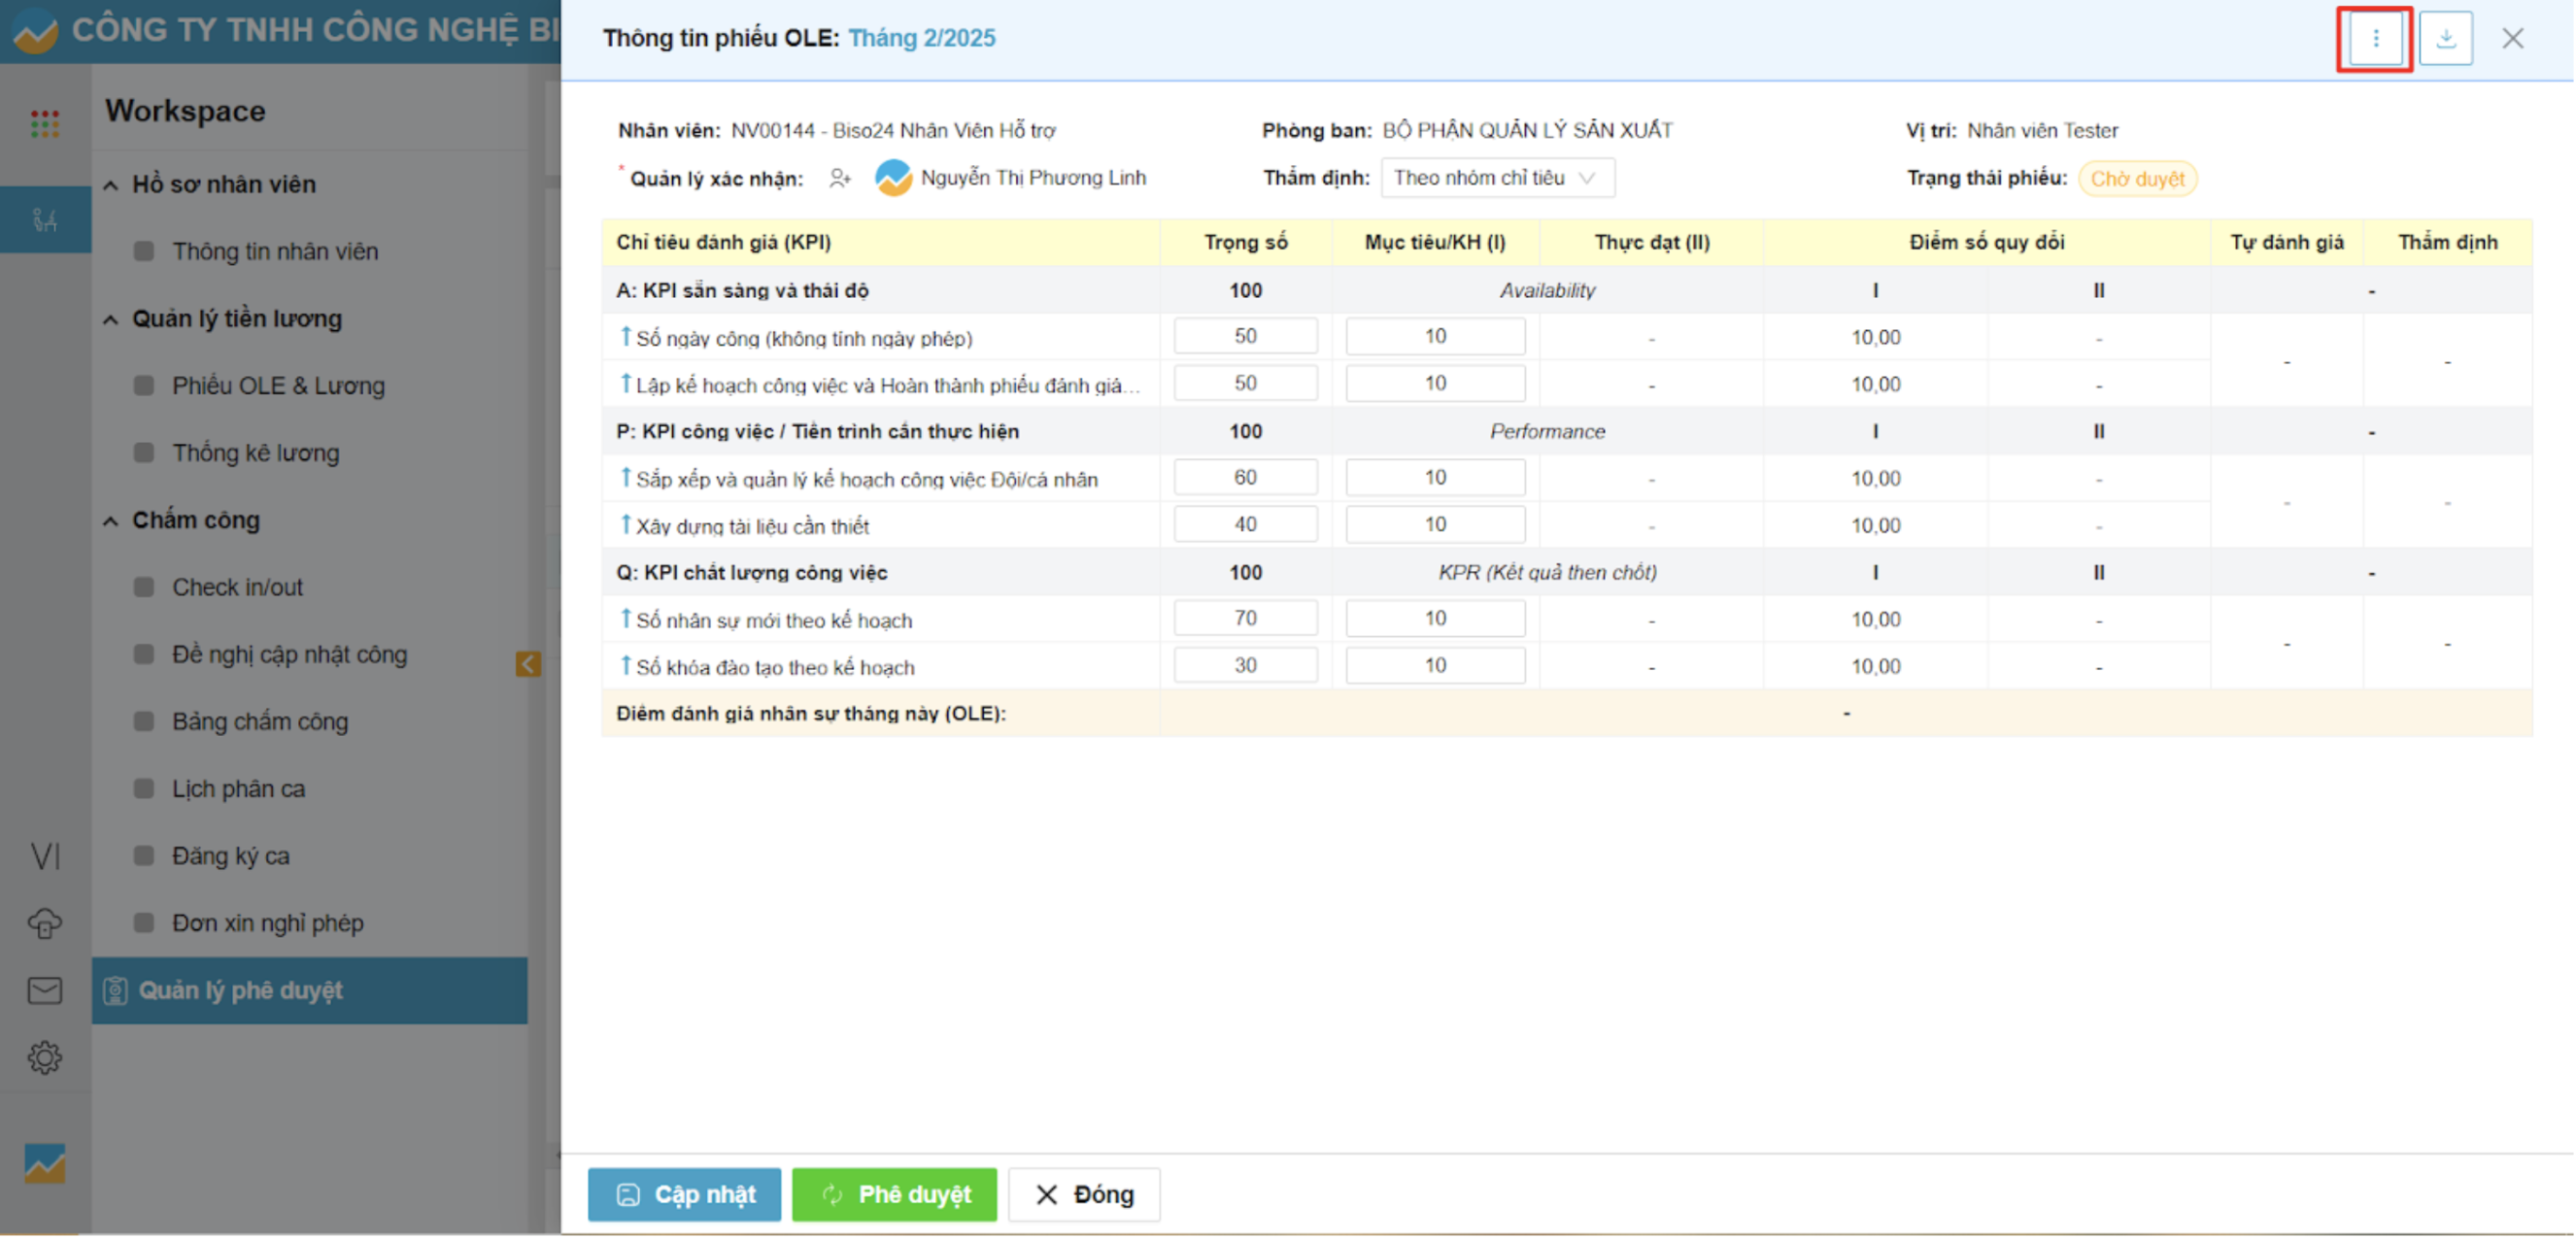Open the Thẩm định dropdown
Image resolution: width=2576 pixels, height=1239 pixels.
click(x=1496, y=178)
